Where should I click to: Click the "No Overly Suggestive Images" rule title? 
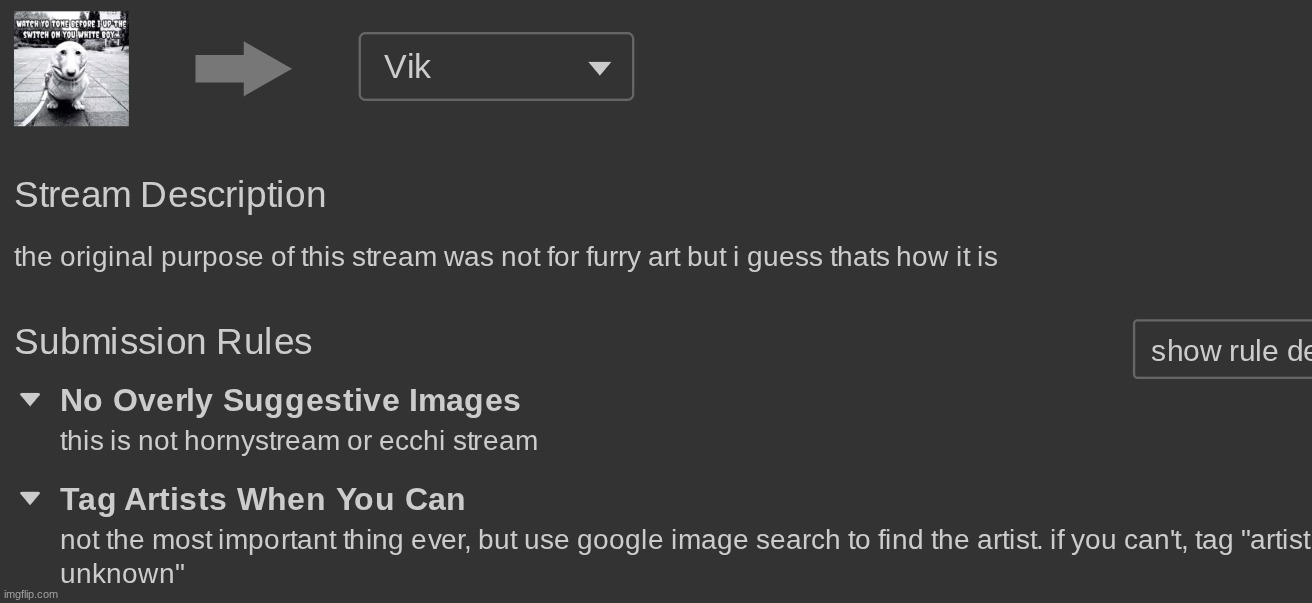290,400
